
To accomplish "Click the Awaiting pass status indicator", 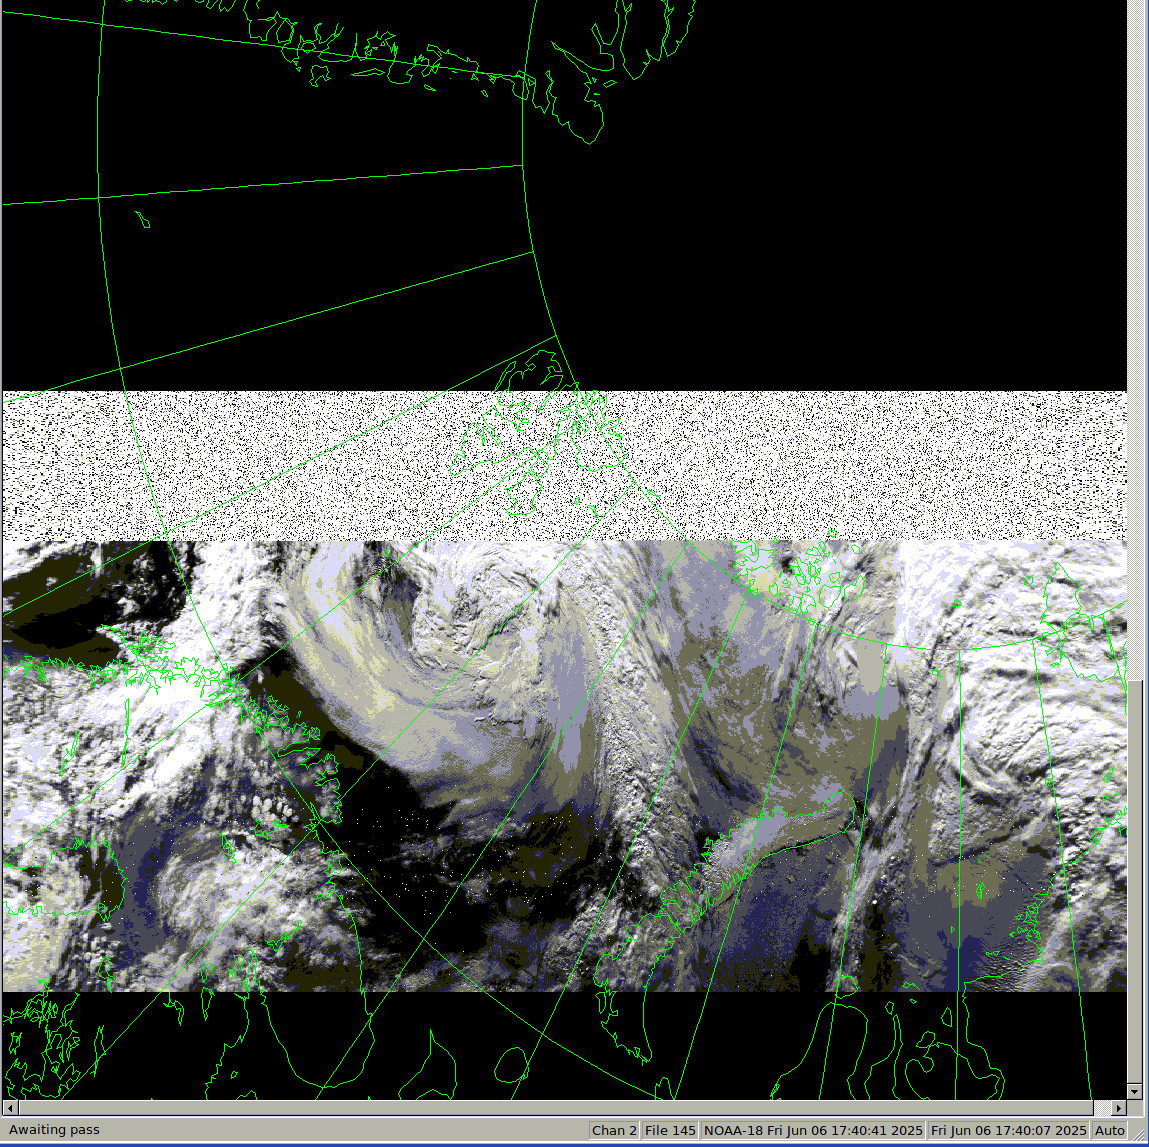I will pyautogui.click(x=56, y=1130).
